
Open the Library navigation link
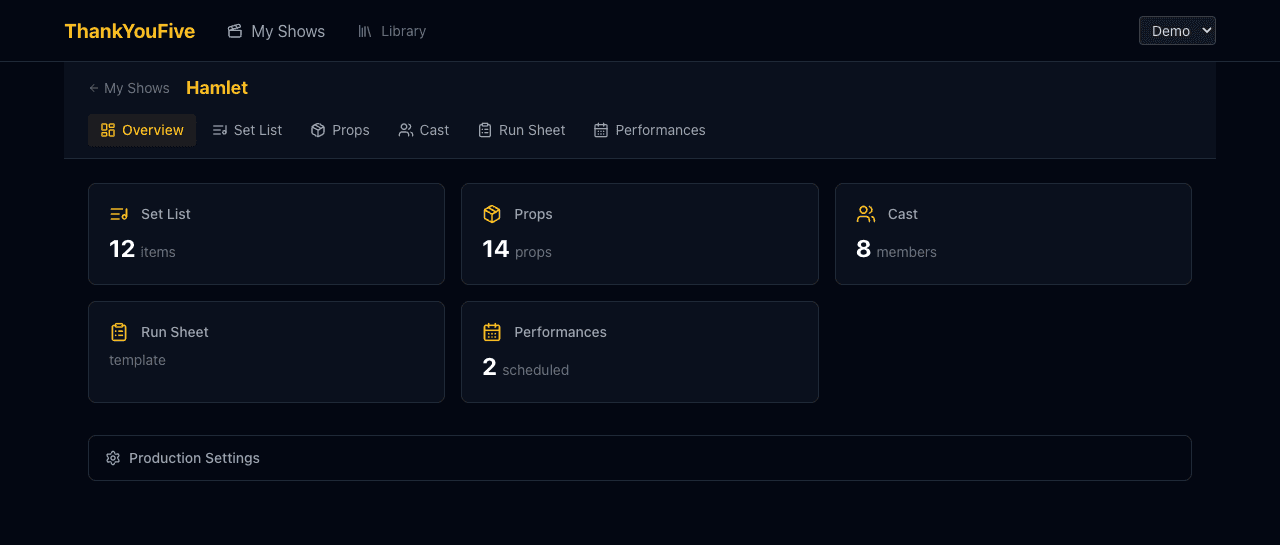pyautogui.click(x=392, y=31)
